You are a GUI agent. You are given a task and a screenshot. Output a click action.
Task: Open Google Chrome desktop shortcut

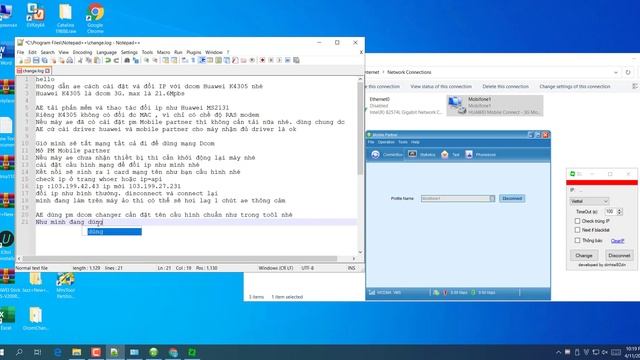[95, 18]
